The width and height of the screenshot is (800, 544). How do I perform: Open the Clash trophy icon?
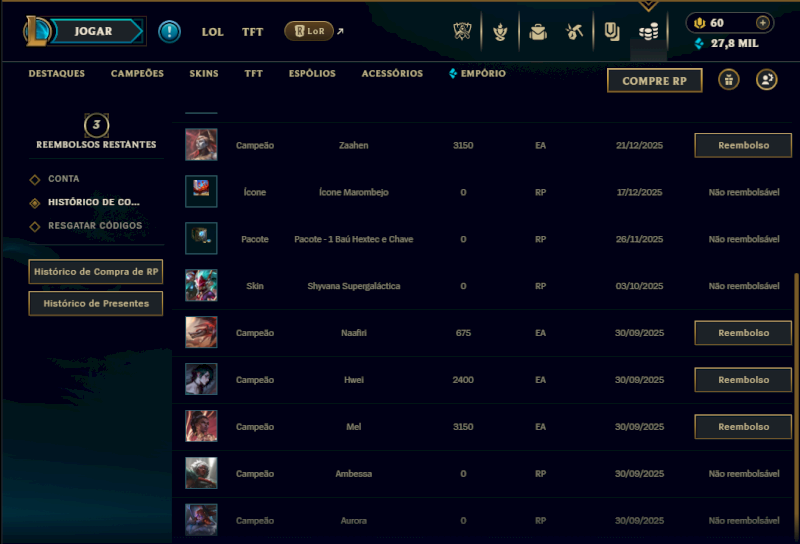tap(462, 32)
